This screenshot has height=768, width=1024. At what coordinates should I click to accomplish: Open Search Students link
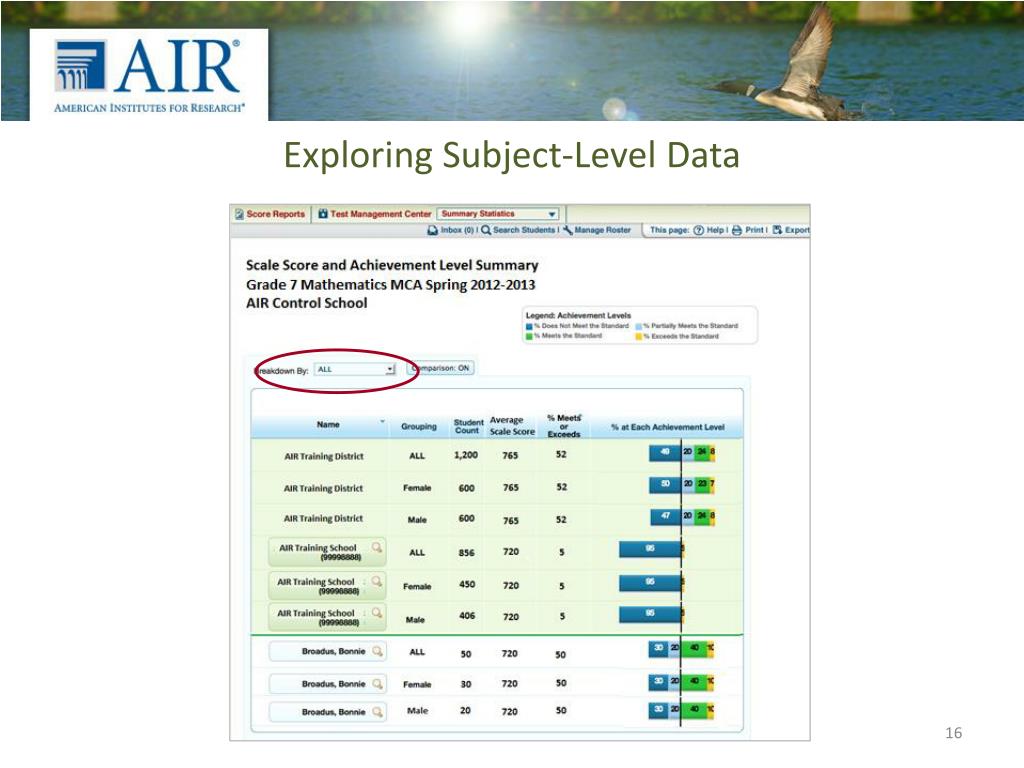pos(524,230)
